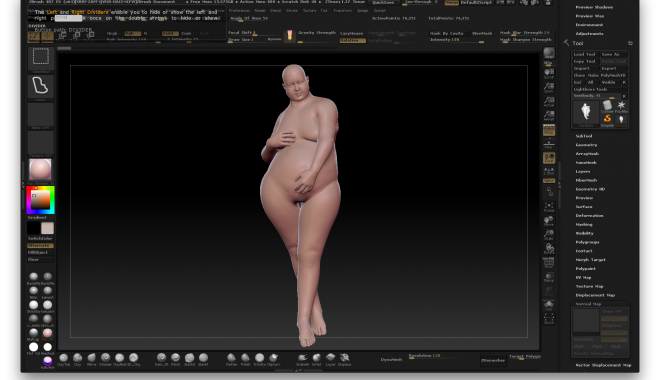Select the Displace brush icon
The image size is (660, 380).
click(x=344, y=359)
